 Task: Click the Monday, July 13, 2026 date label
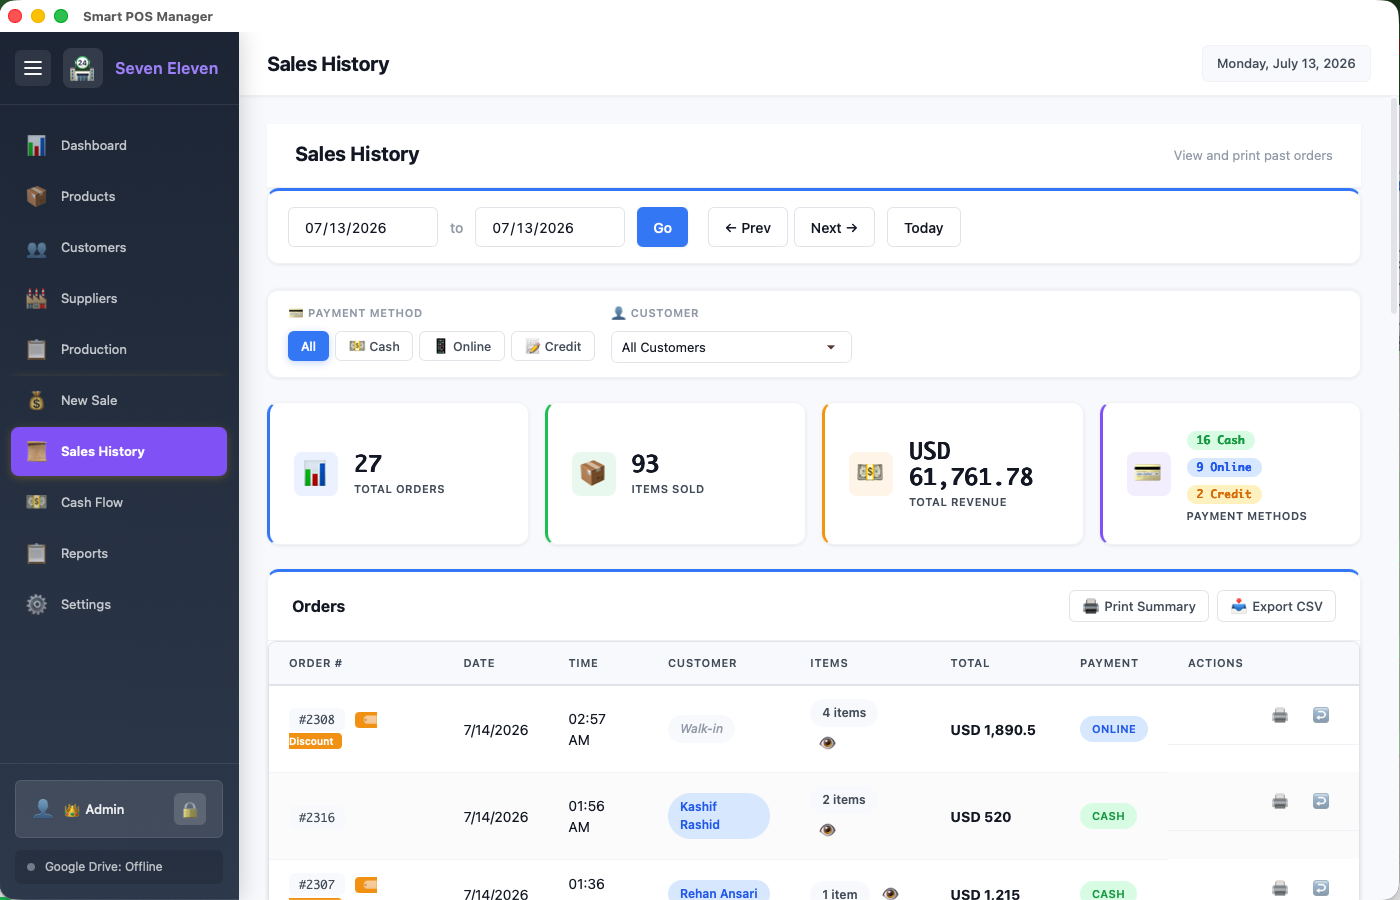[x=1286, y=63]
